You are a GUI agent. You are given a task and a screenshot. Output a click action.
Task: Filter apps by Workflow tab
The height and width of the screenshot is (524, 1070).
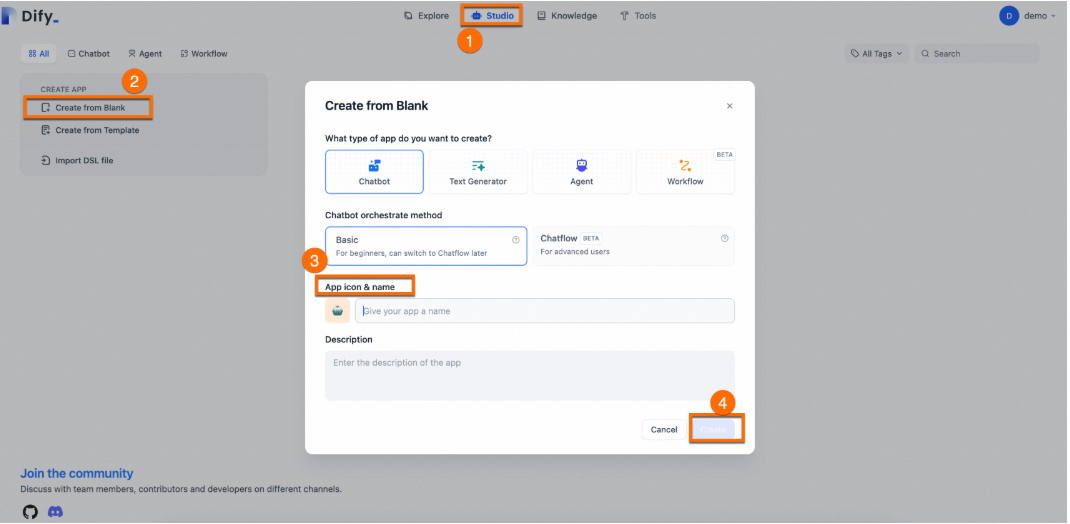click(x=204, y=53)
